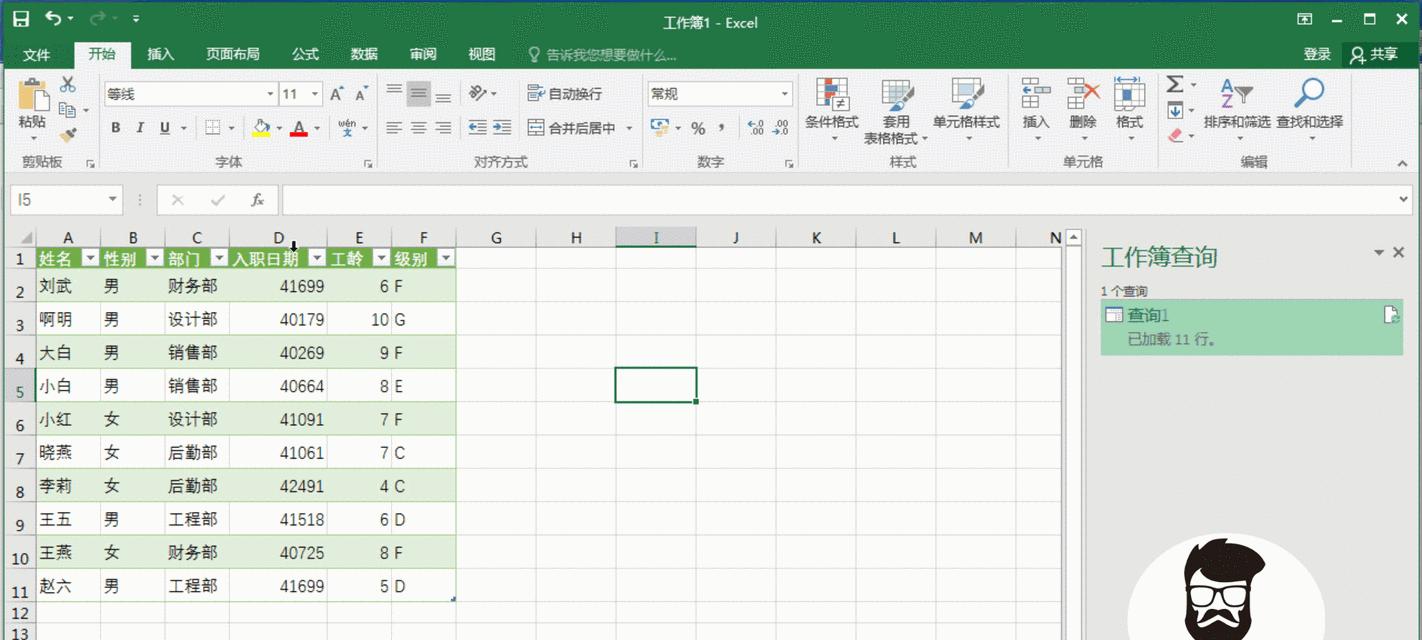The image size is (1422, 640).
Task: Click the 登录 sign-in link
Action: pyautogui.click(x=1317, y=55)
